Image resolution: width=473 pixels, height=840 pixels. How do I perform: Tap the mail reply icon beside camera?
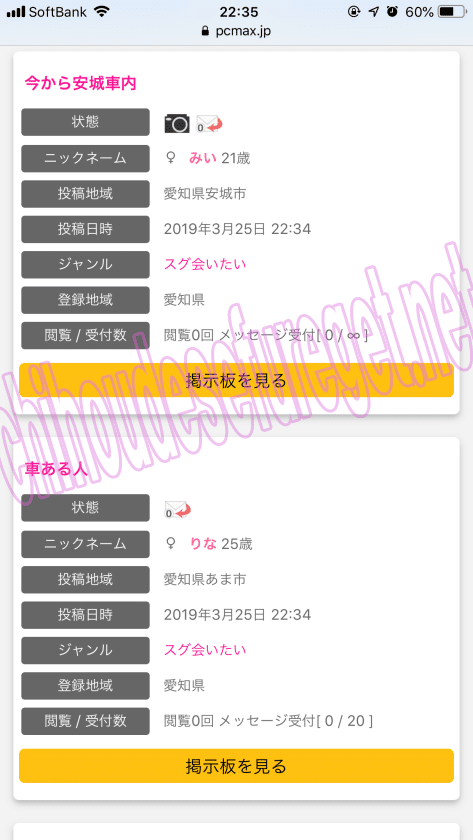coord(209,123)
